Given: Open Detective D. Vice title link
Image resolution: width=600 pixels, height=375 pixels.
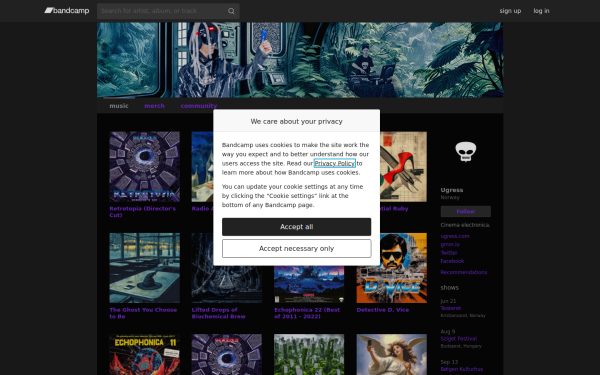Looking at the screenshot, I should [x=383, y=310].
